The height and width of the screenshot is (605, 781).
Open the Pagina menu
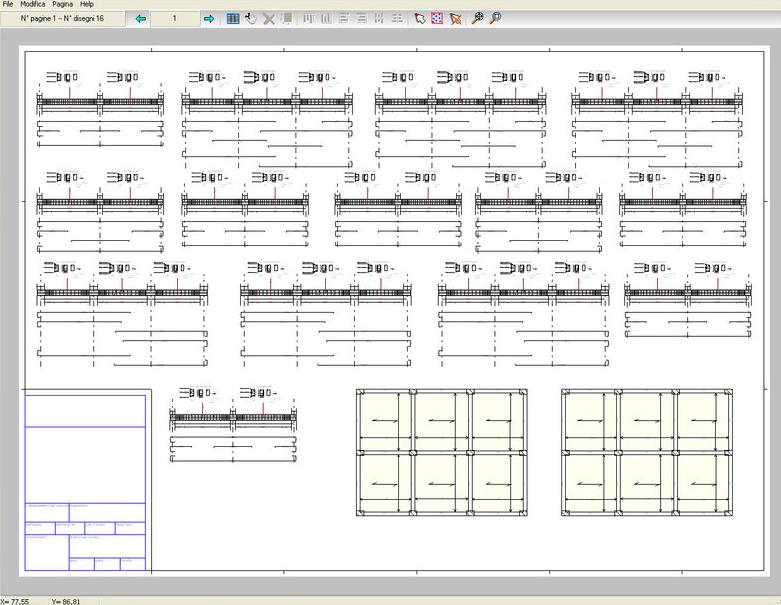click(x=63, y=4)
